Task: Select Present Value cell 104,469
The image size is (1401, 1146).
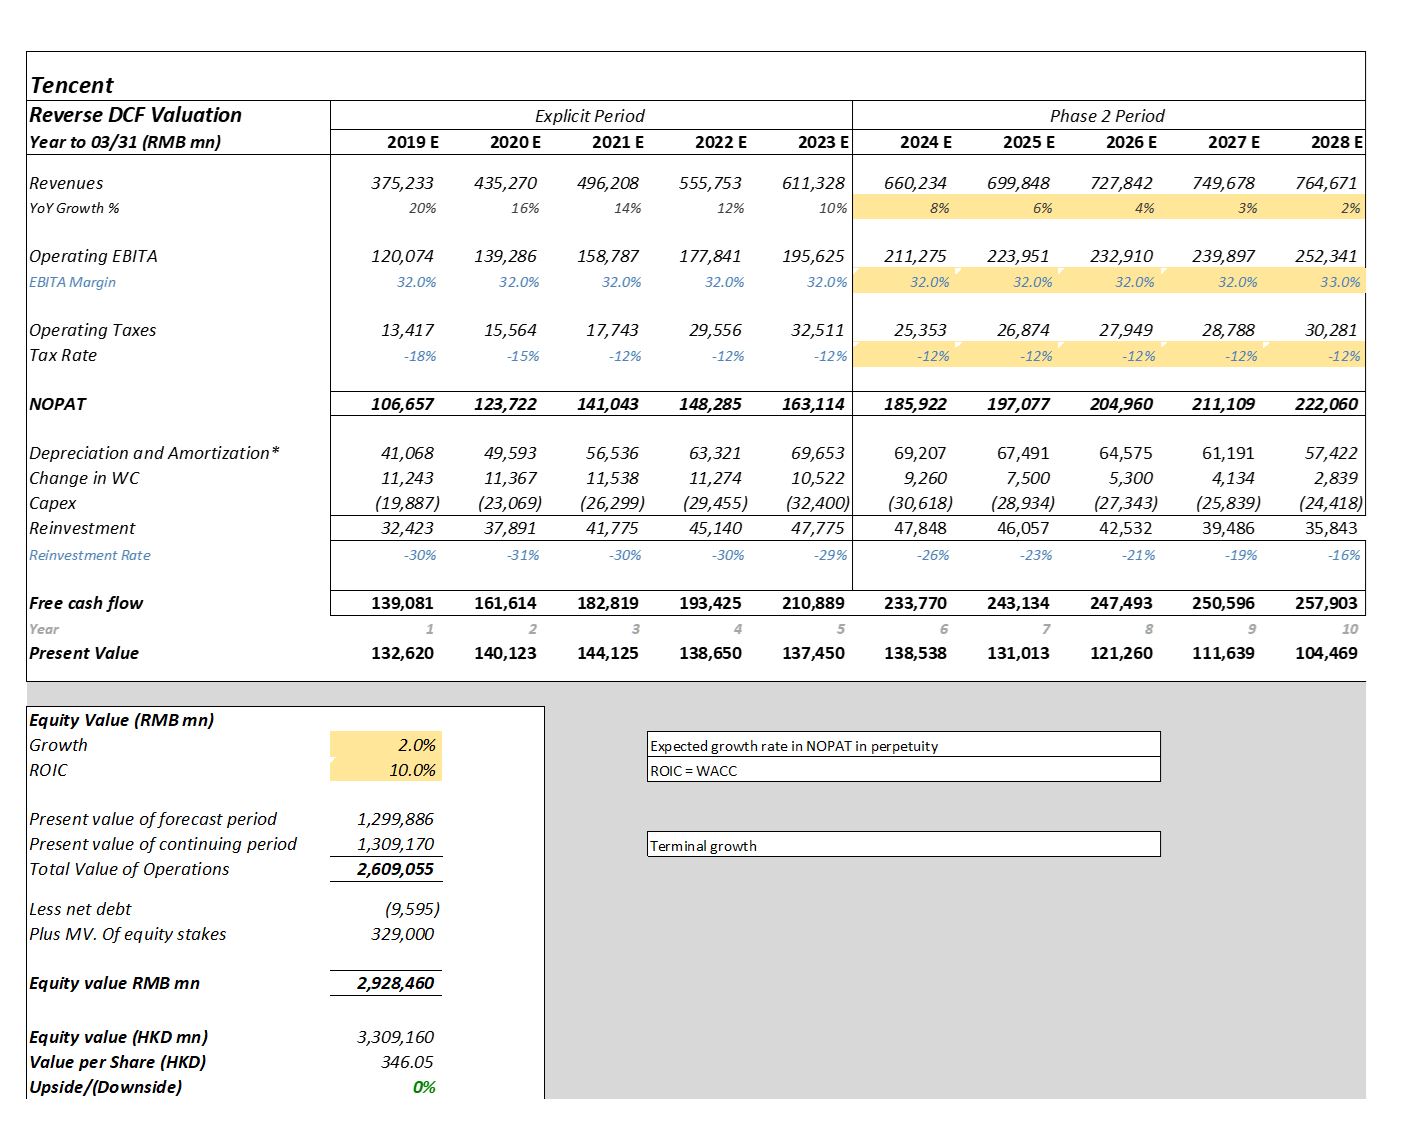Action: tap(1326, 653)
